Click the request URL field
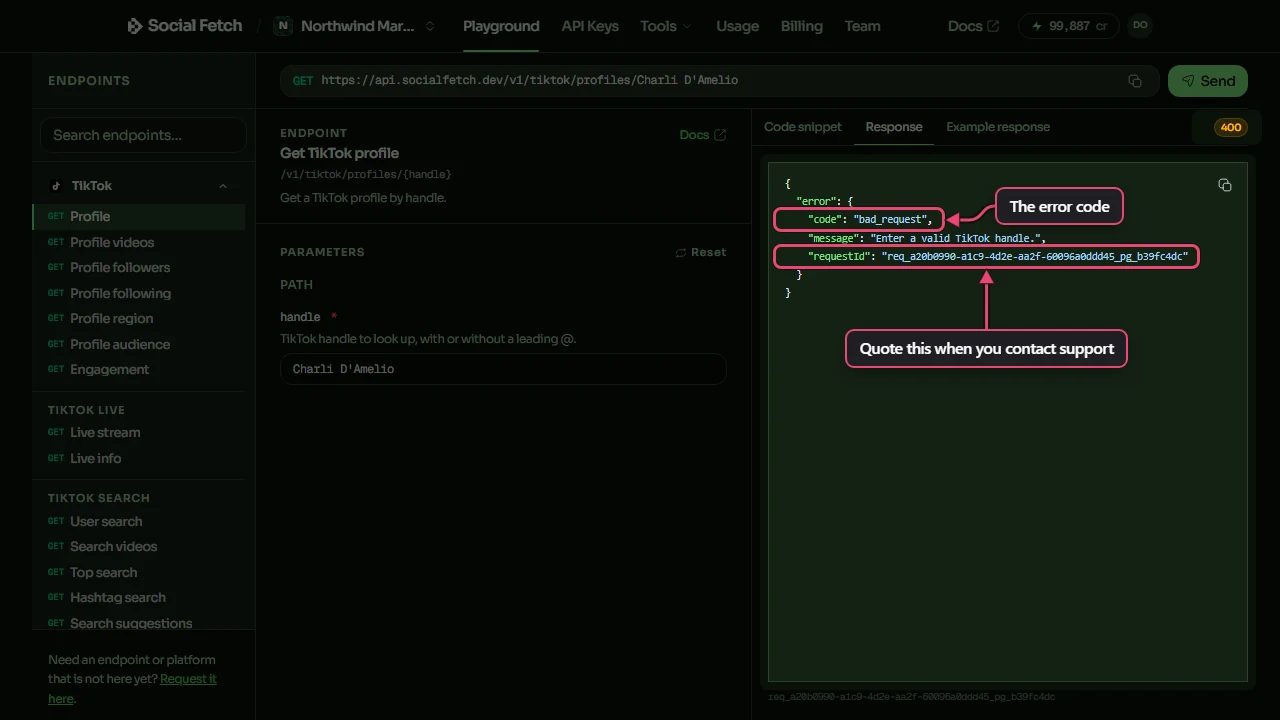This screenshot has width=1280, height=720. click(720, 81)
